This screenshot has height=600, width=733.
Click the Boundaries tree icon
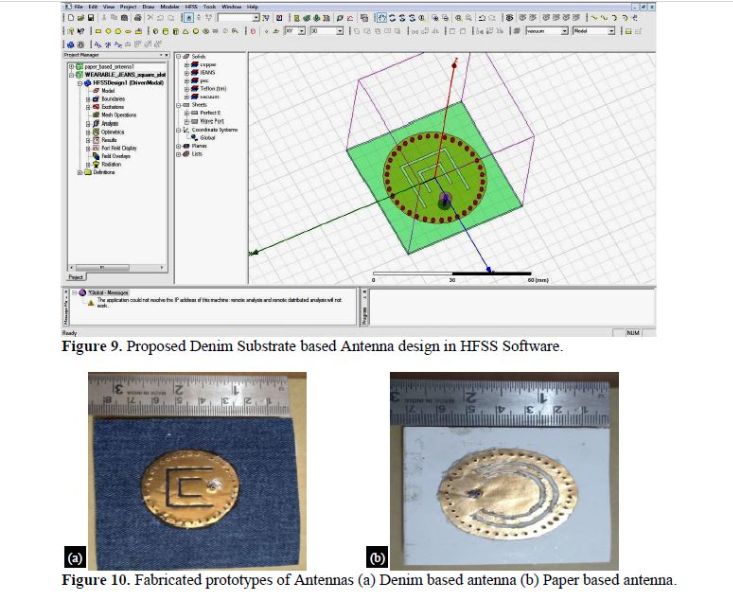point(96,99)
